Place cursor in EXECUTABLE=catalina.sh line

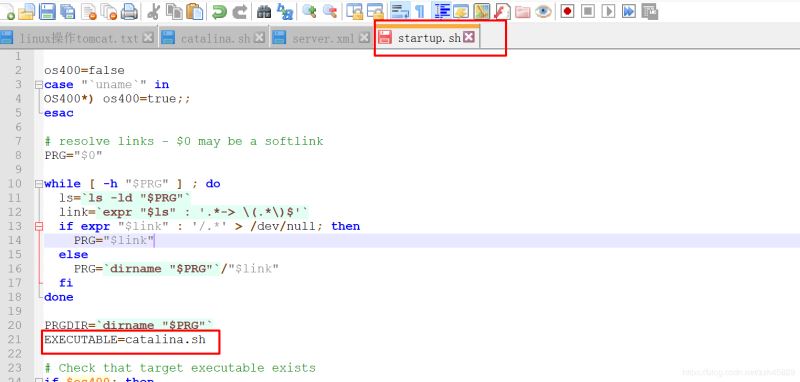[125, 339]
